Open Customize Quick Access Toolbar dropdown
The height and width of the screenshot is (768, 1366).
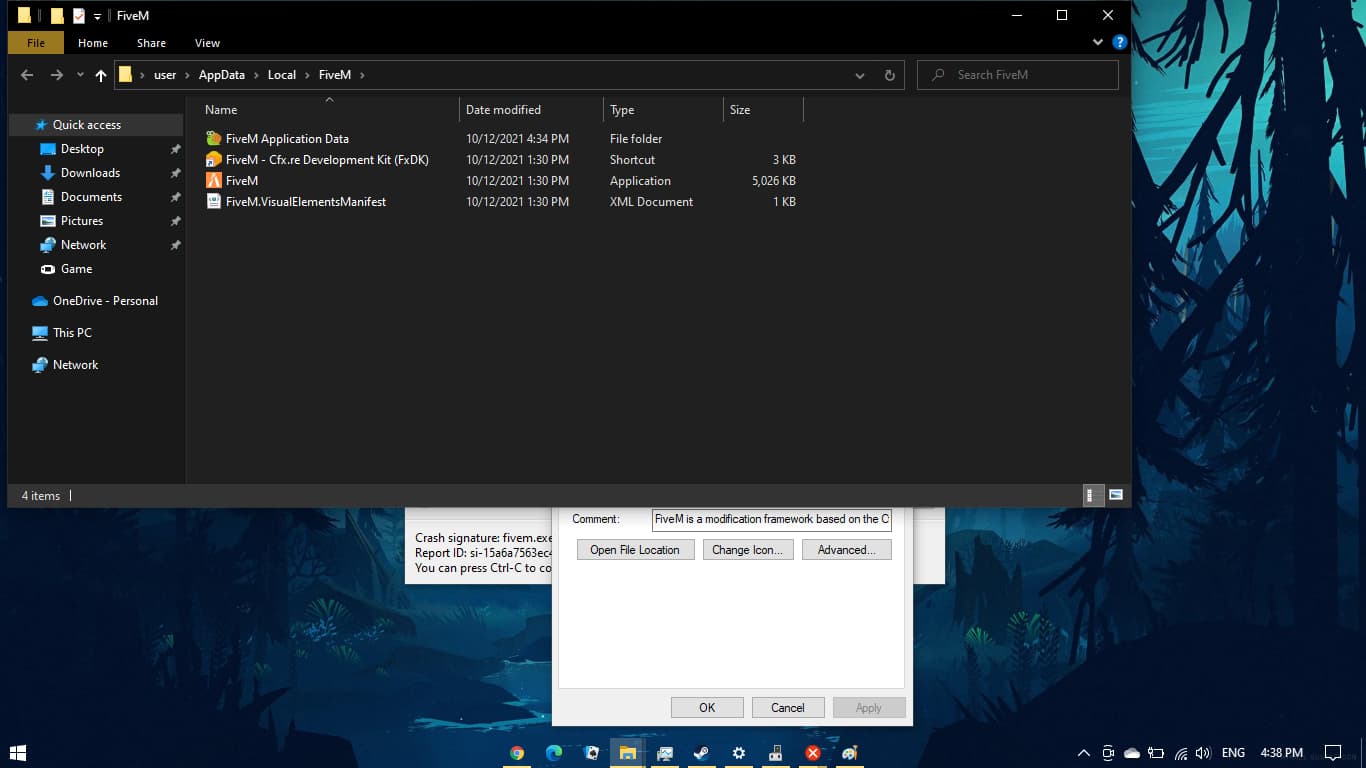click(97, 17)
